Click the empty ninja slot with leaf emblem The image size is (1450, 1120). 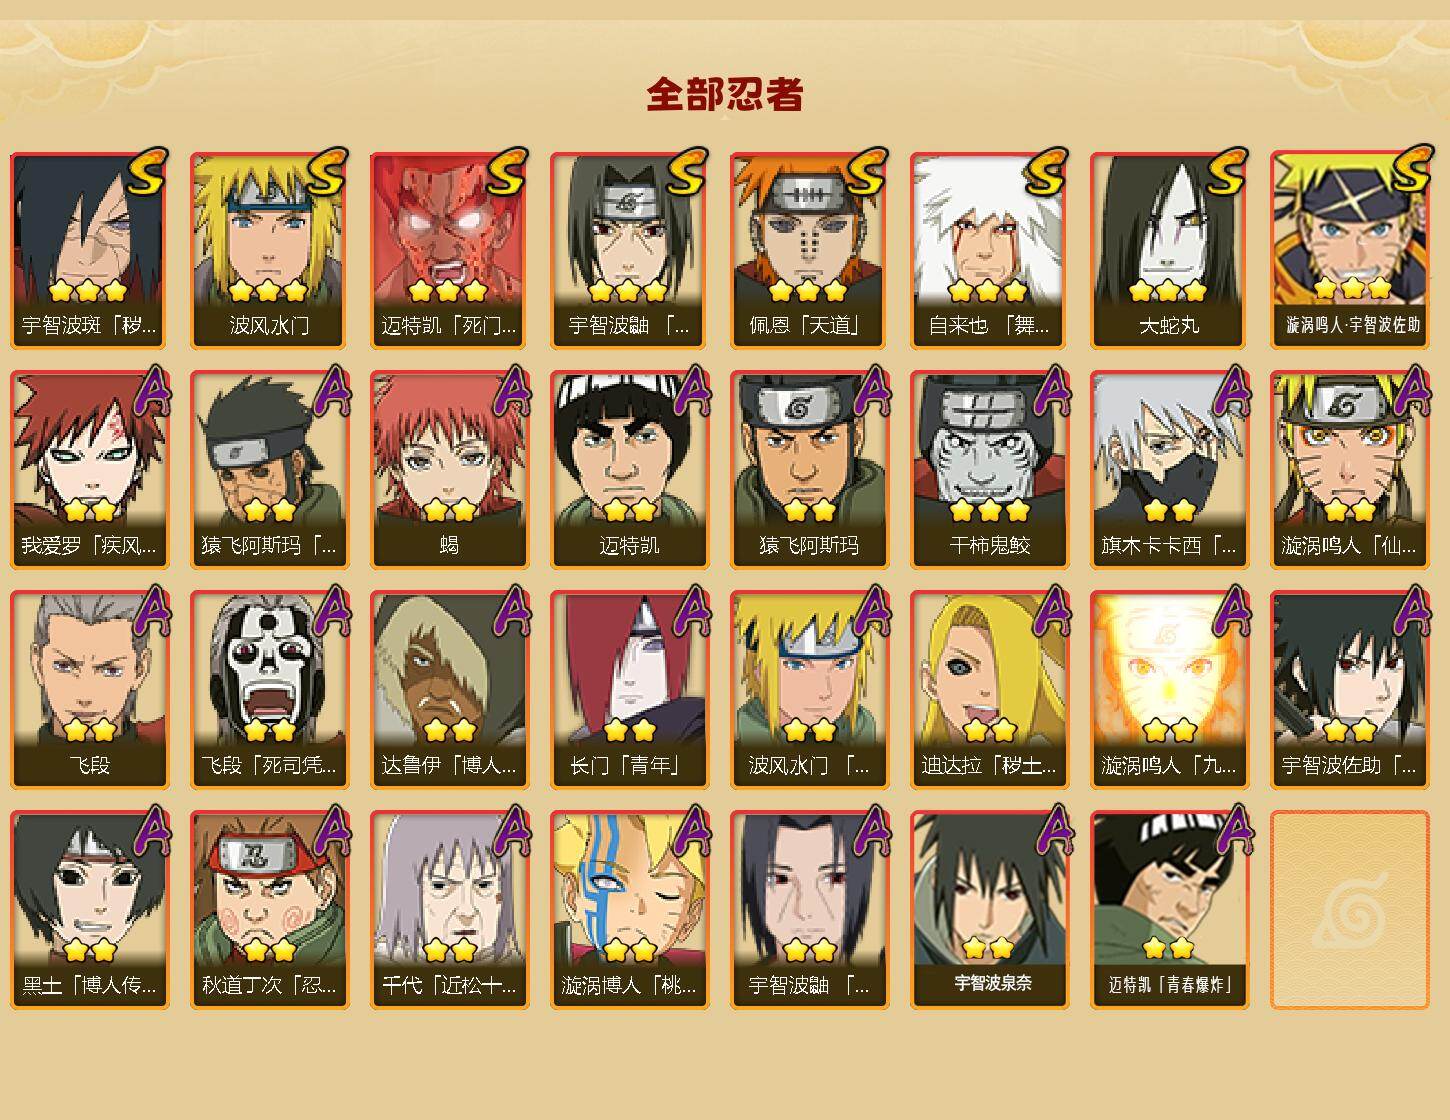pos(1349,910)
